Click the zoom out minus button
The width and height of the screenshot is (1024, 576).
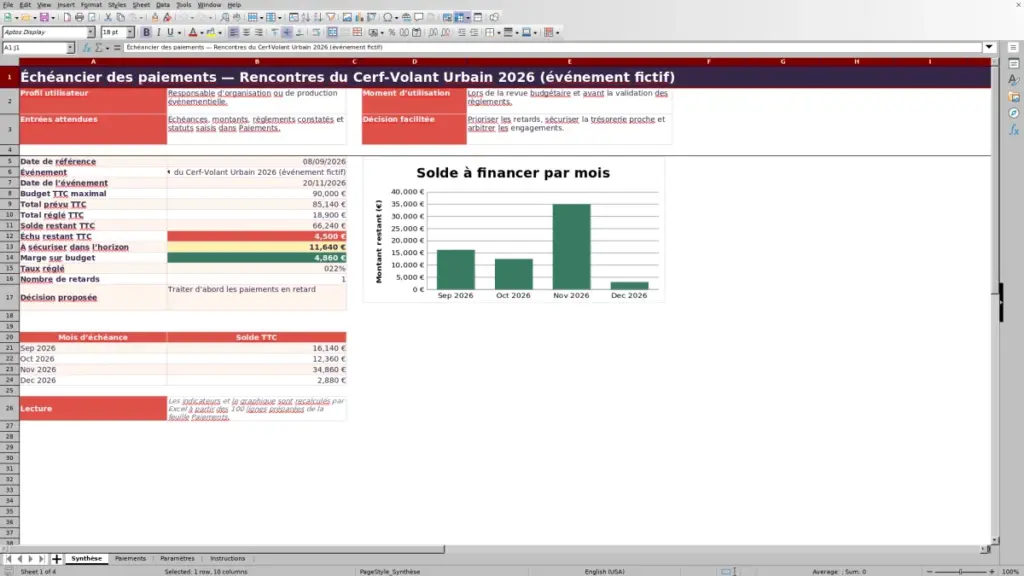(929, 572)
